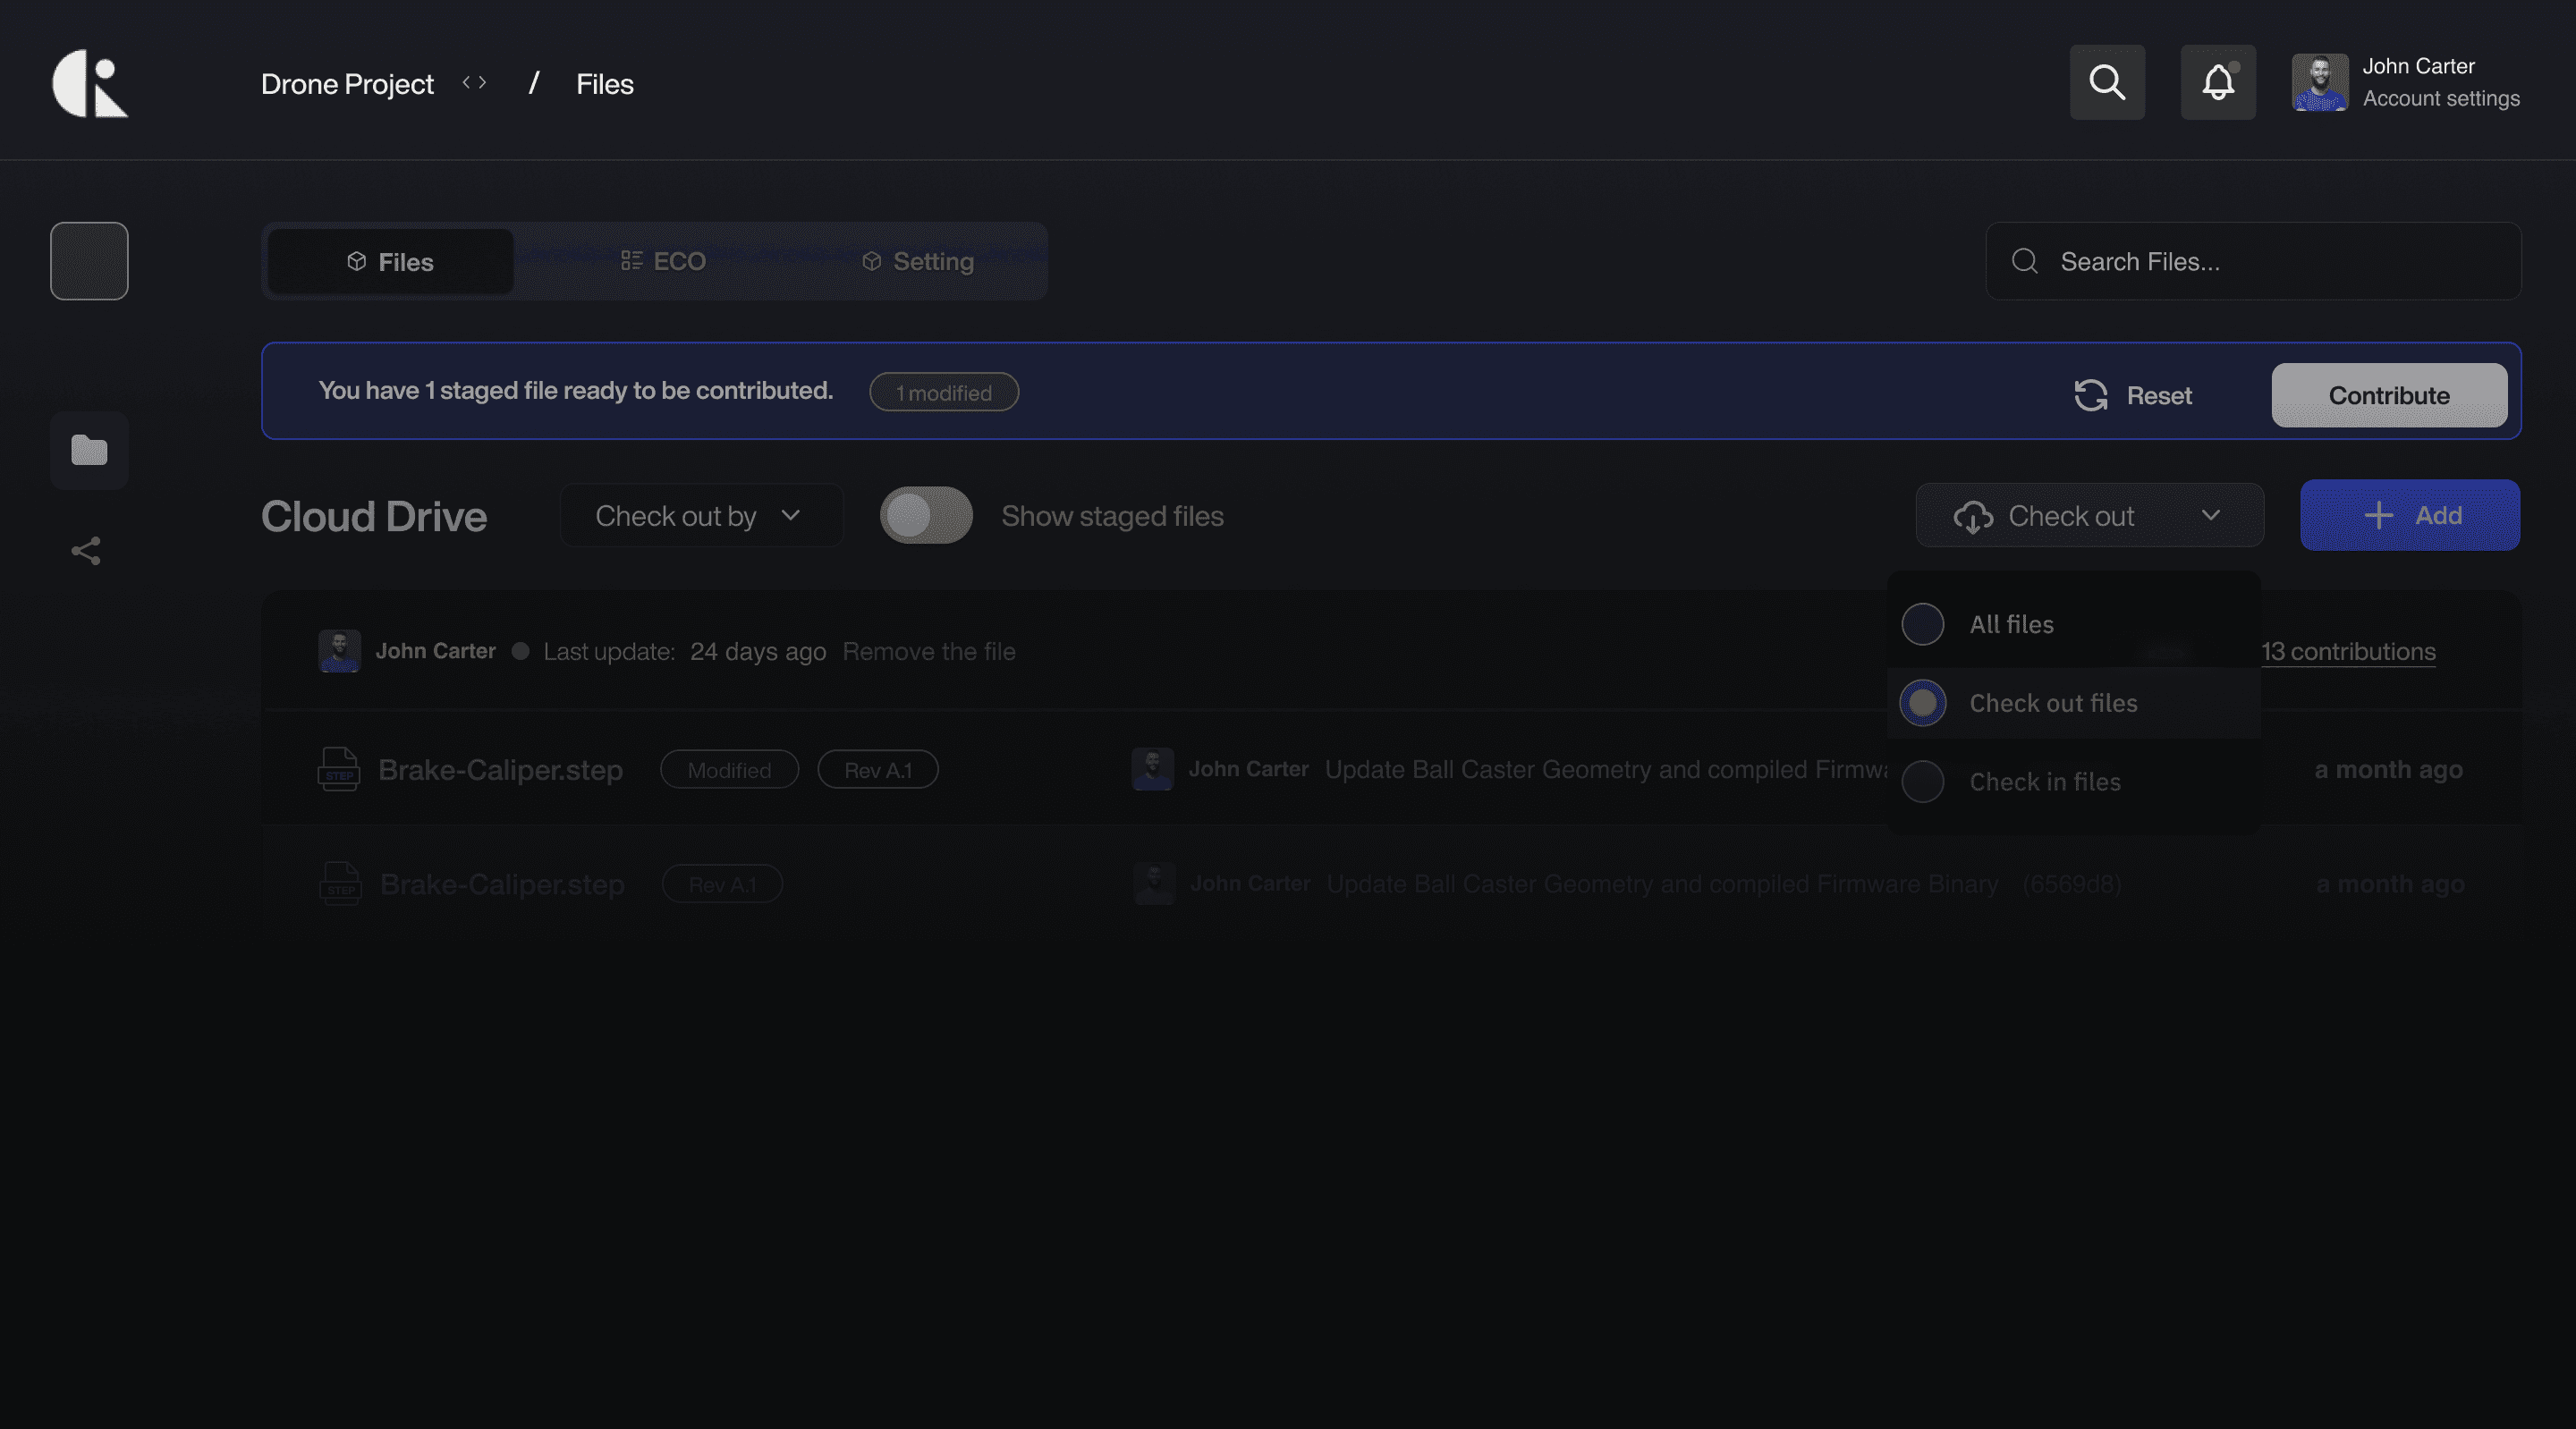Image resolution: width=2576 pixels, height=1429 pixels.
Task: Click the folder icon in sidebar
Action: click(x=89, y=450)
